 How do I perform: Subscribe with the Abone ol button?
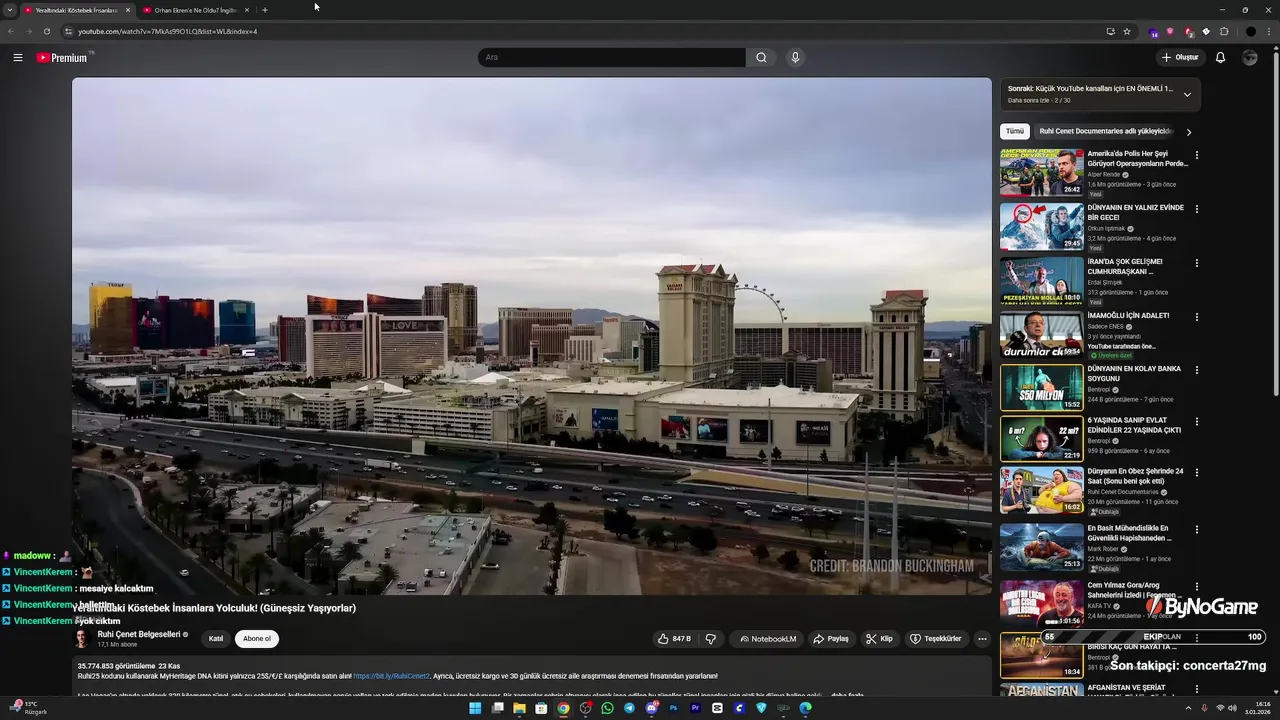(257, 639)
